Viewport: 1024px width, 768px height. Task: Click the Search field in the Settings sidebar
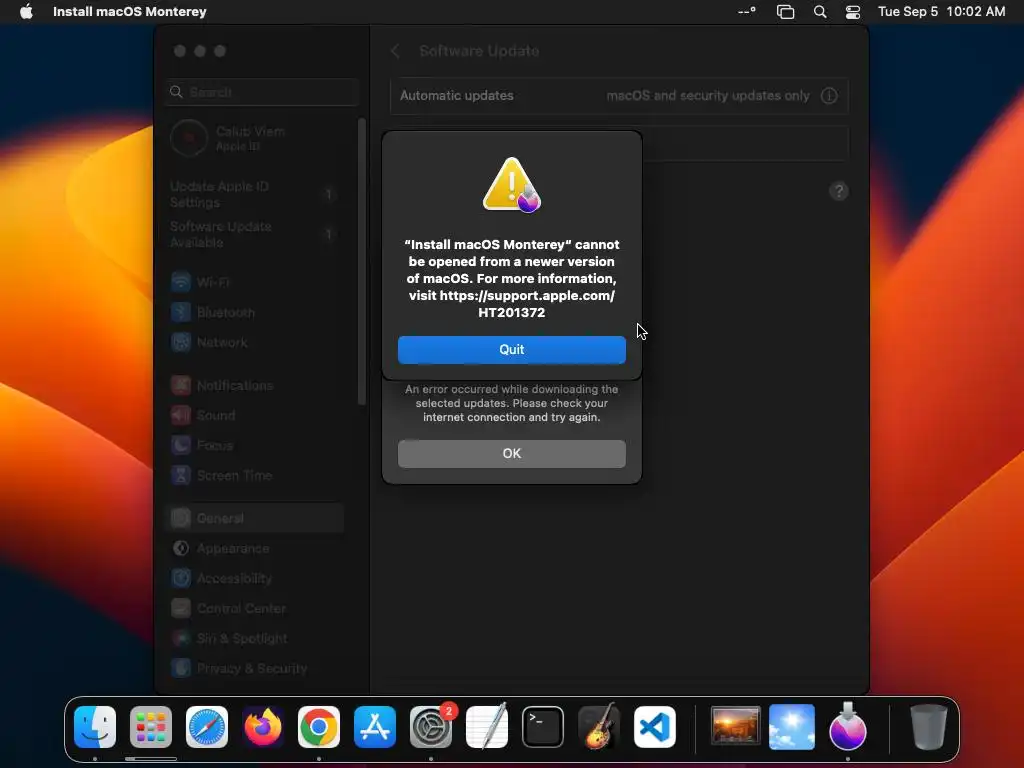click(263, 92)
